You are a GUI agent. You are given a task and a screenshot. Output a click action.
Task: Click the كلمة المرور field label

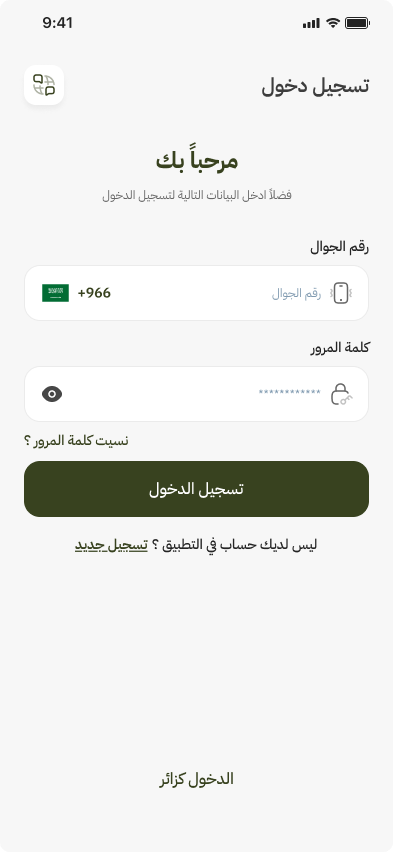pyautogui.click(x=340, y=348)
